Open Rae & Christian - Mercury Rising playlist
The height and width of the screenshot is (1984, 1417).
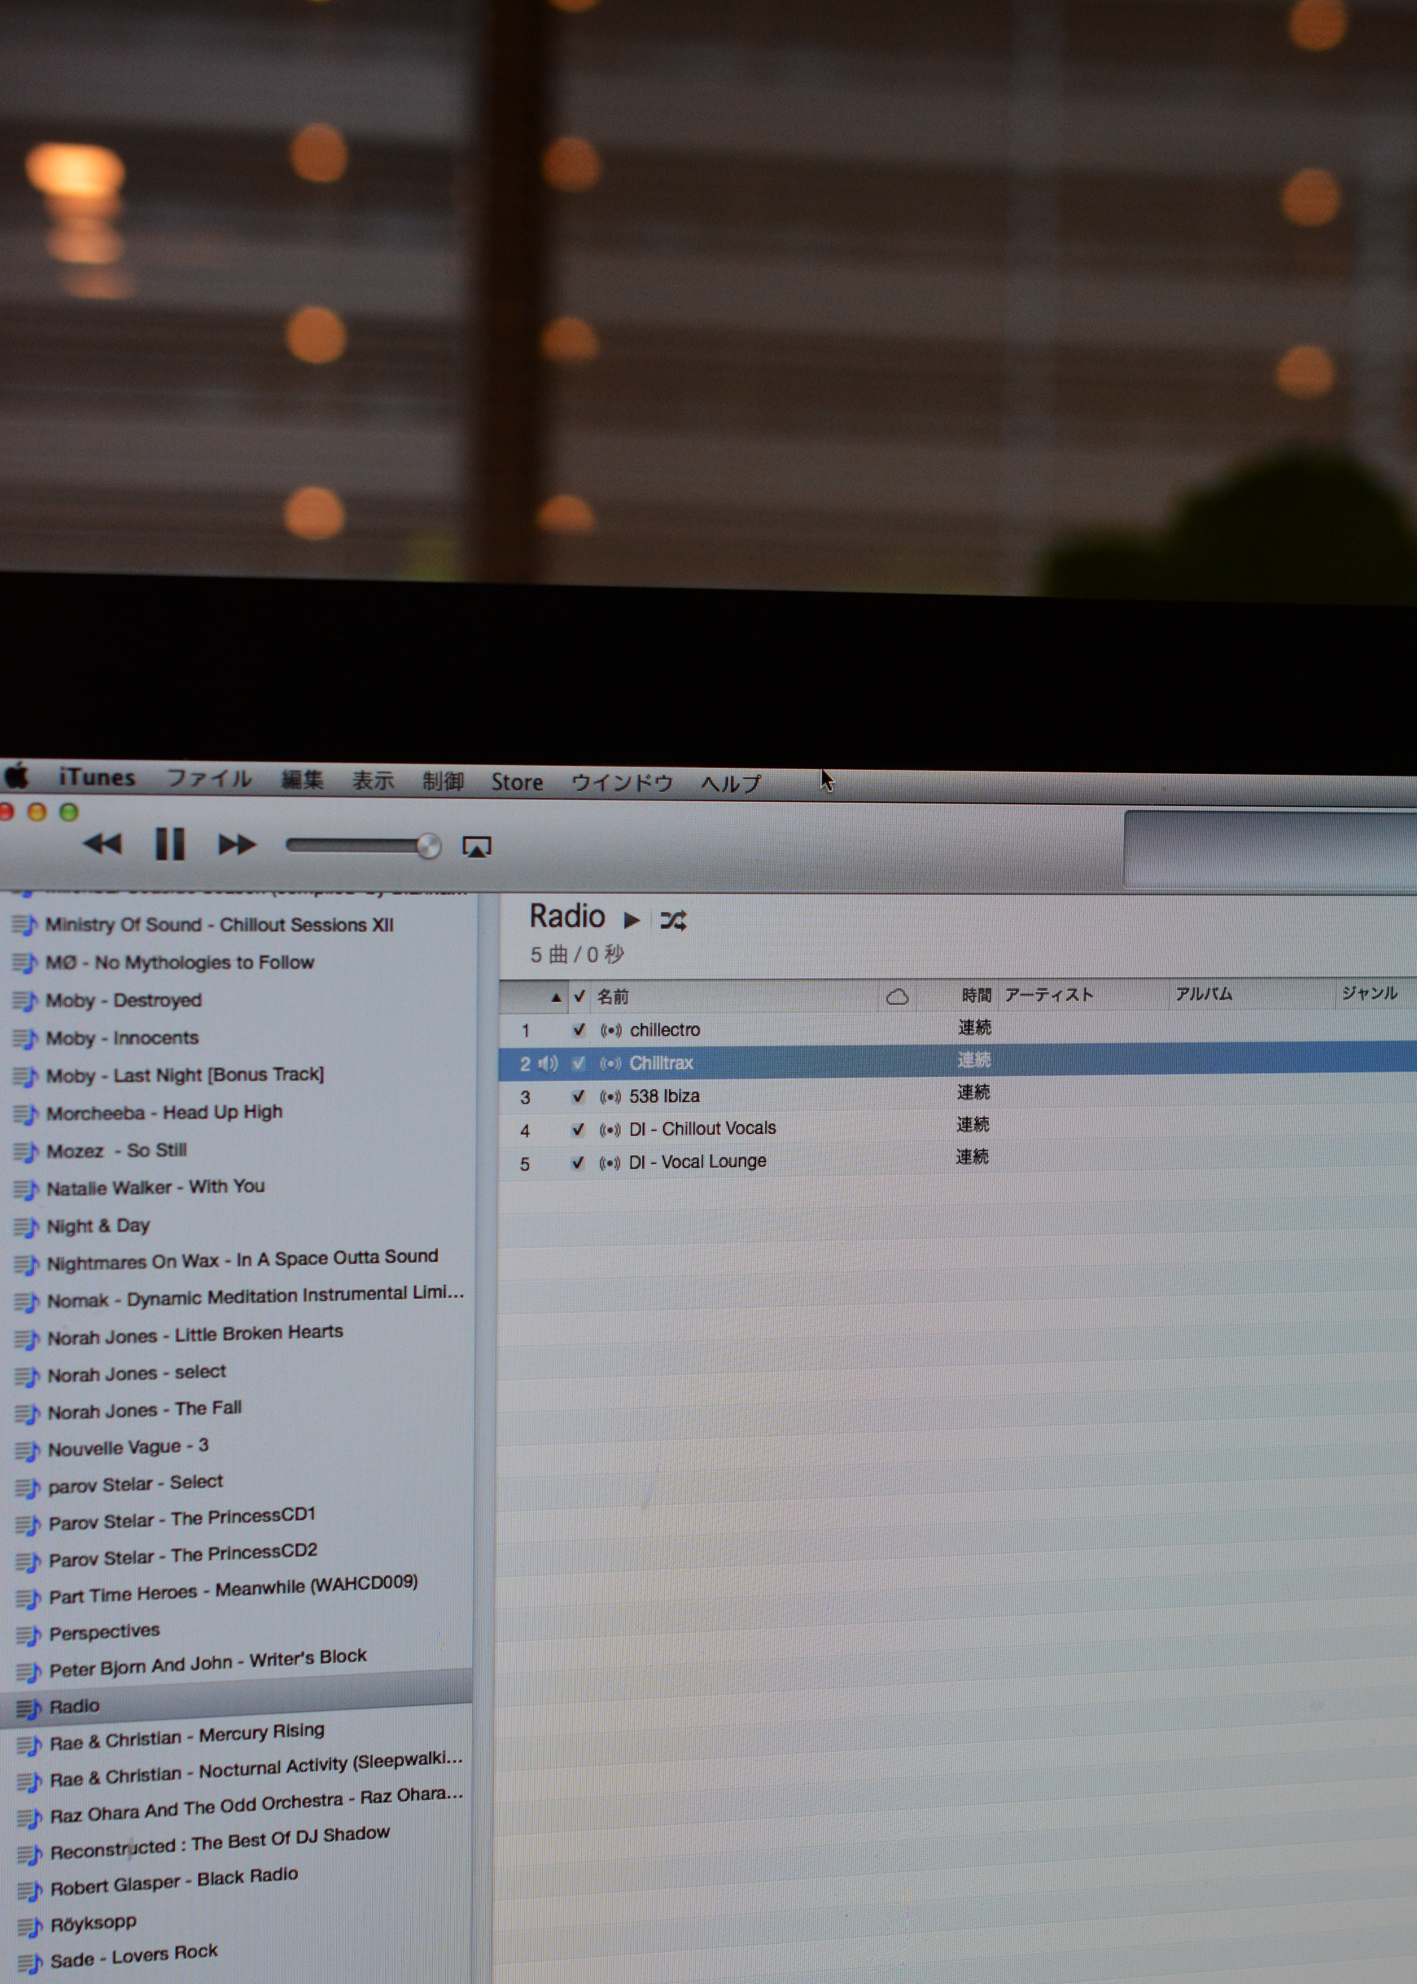(x=187, y=1736)
